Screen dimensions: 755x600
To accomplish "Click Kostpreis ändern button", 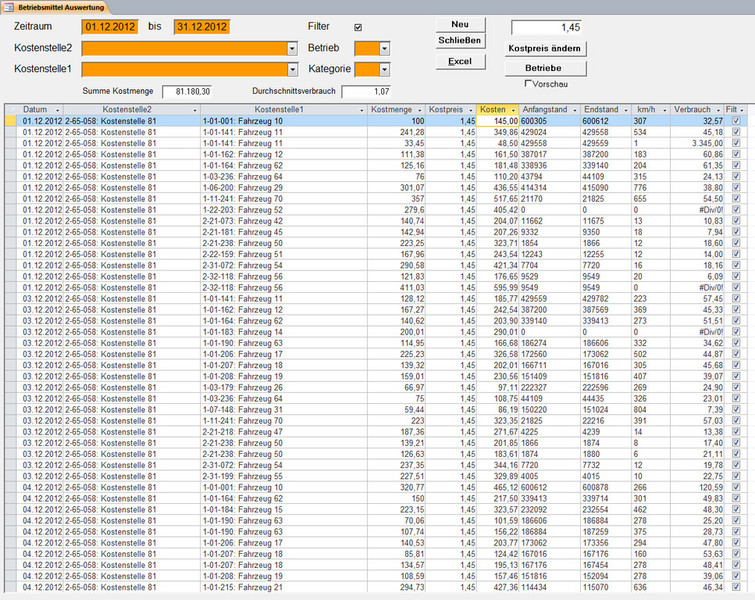I will point(545,48).
